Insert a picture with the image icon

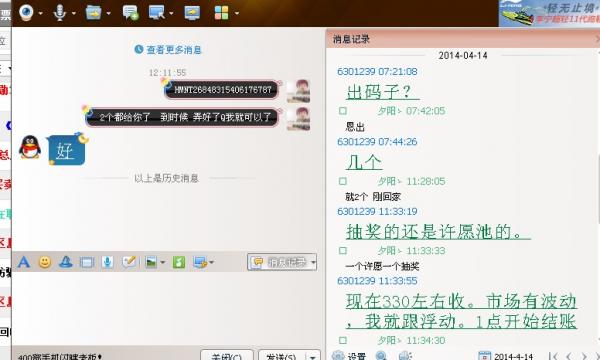151,262
